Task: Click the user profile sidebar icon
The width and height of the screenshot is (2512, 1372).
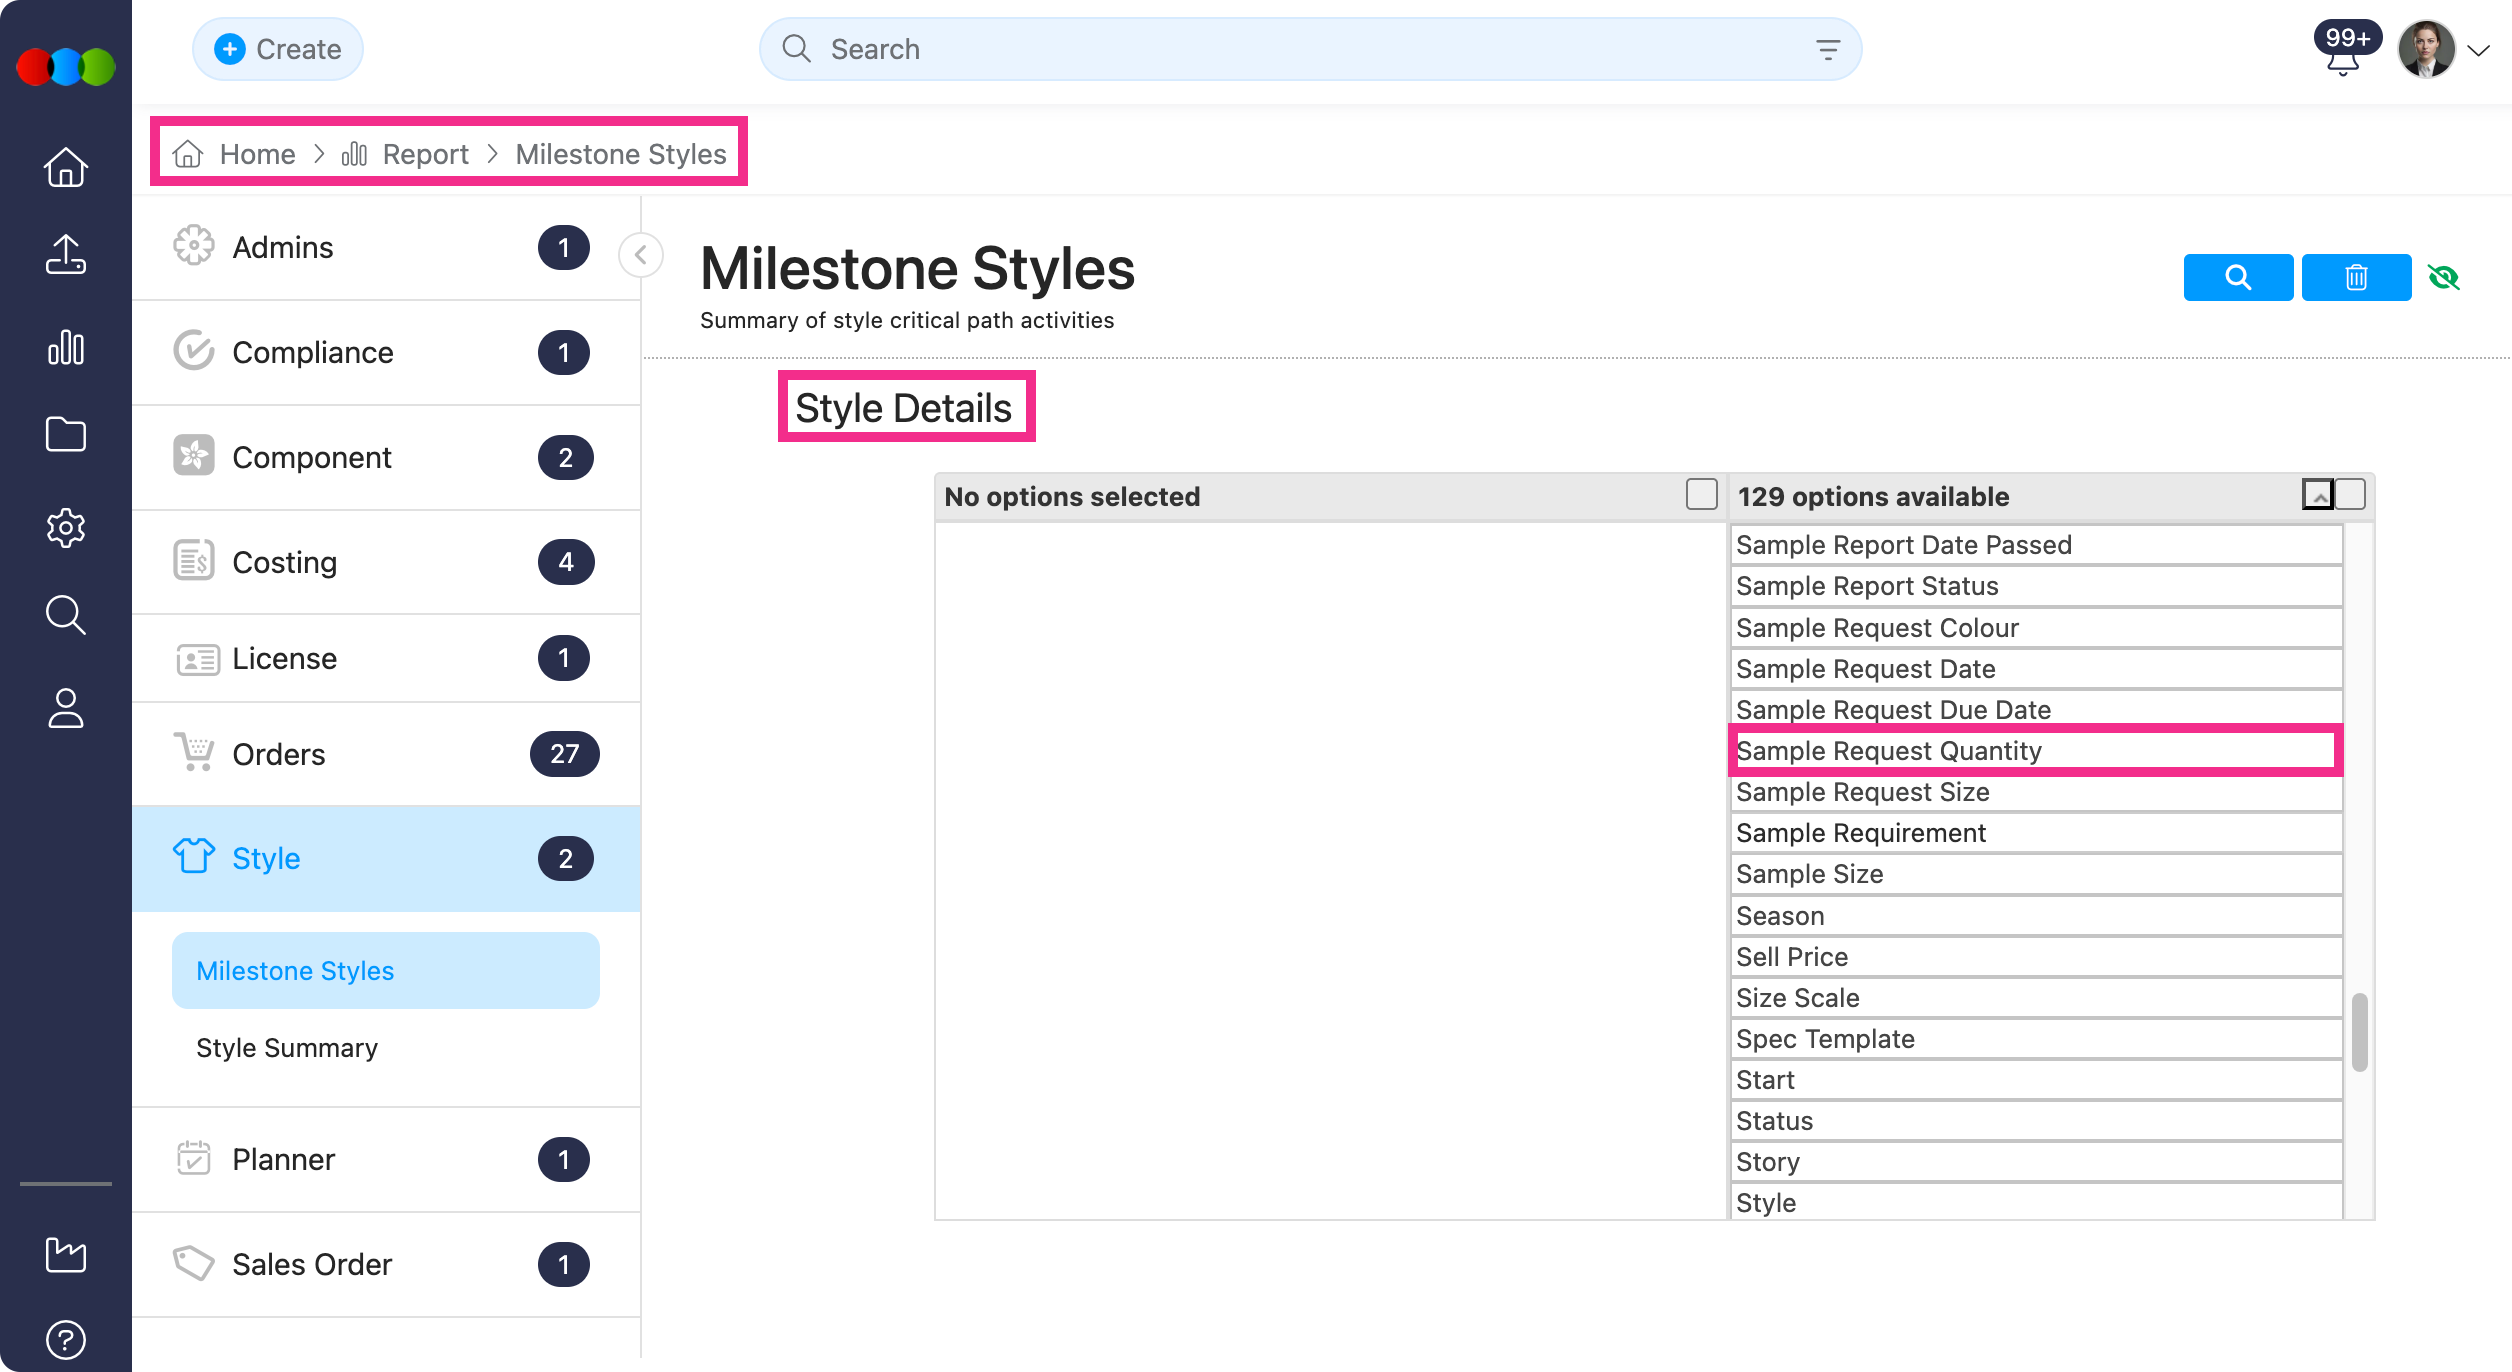Action: [66, 708]
